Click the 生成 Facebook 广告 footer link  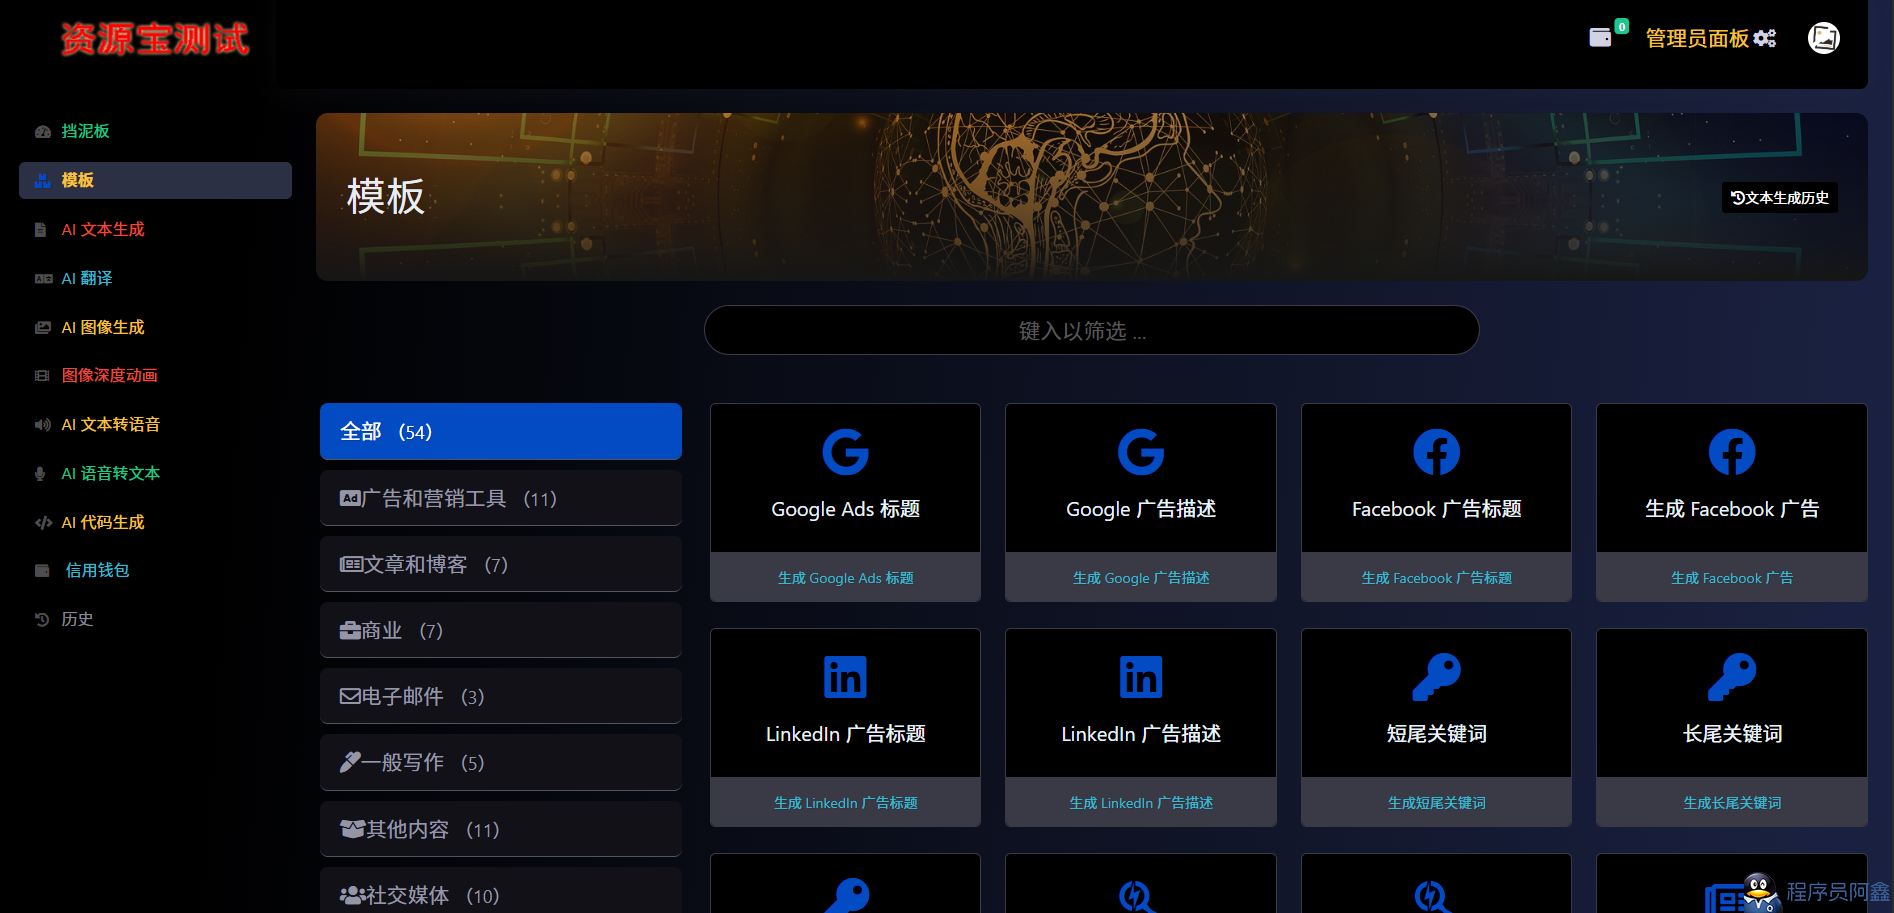(1732, 578)
